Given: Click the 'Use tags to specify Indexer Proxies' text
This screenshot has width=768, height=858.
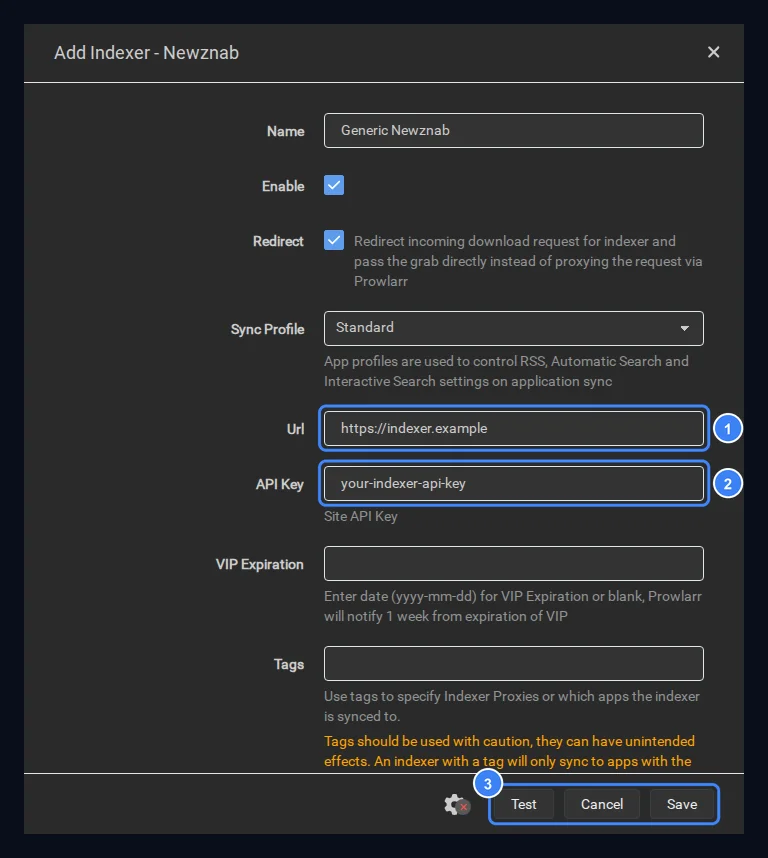Looking at the screenshot, I should 511,706.
